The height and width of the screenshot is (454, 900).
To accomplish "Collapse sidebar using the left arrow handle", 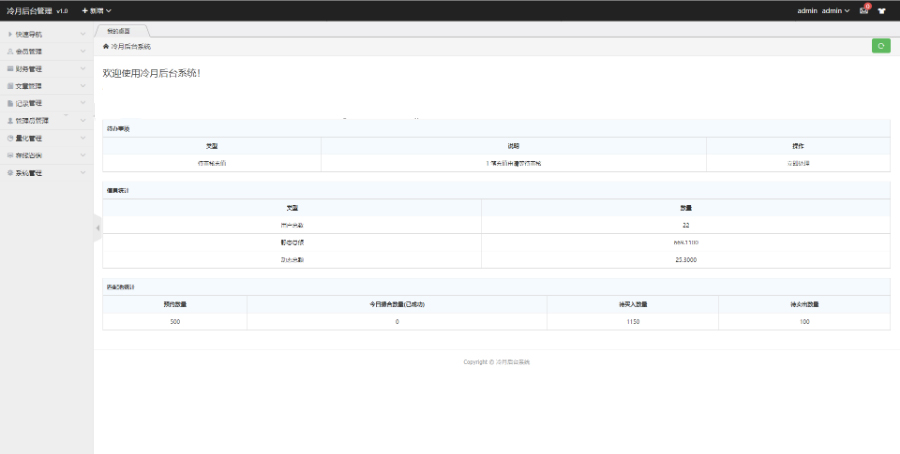I will coord(97,228).
